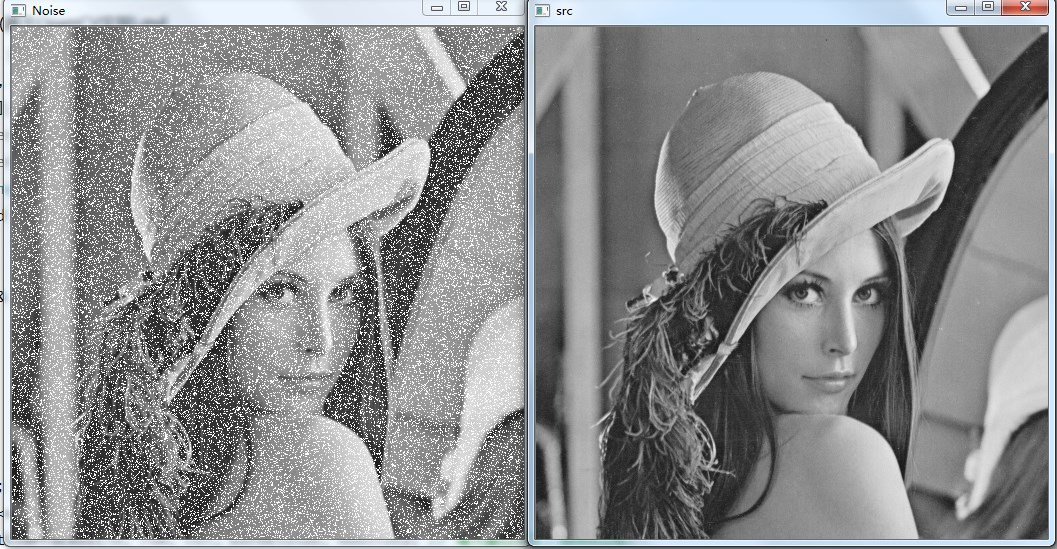Click the src window's title bar icon

pos(542,10)
